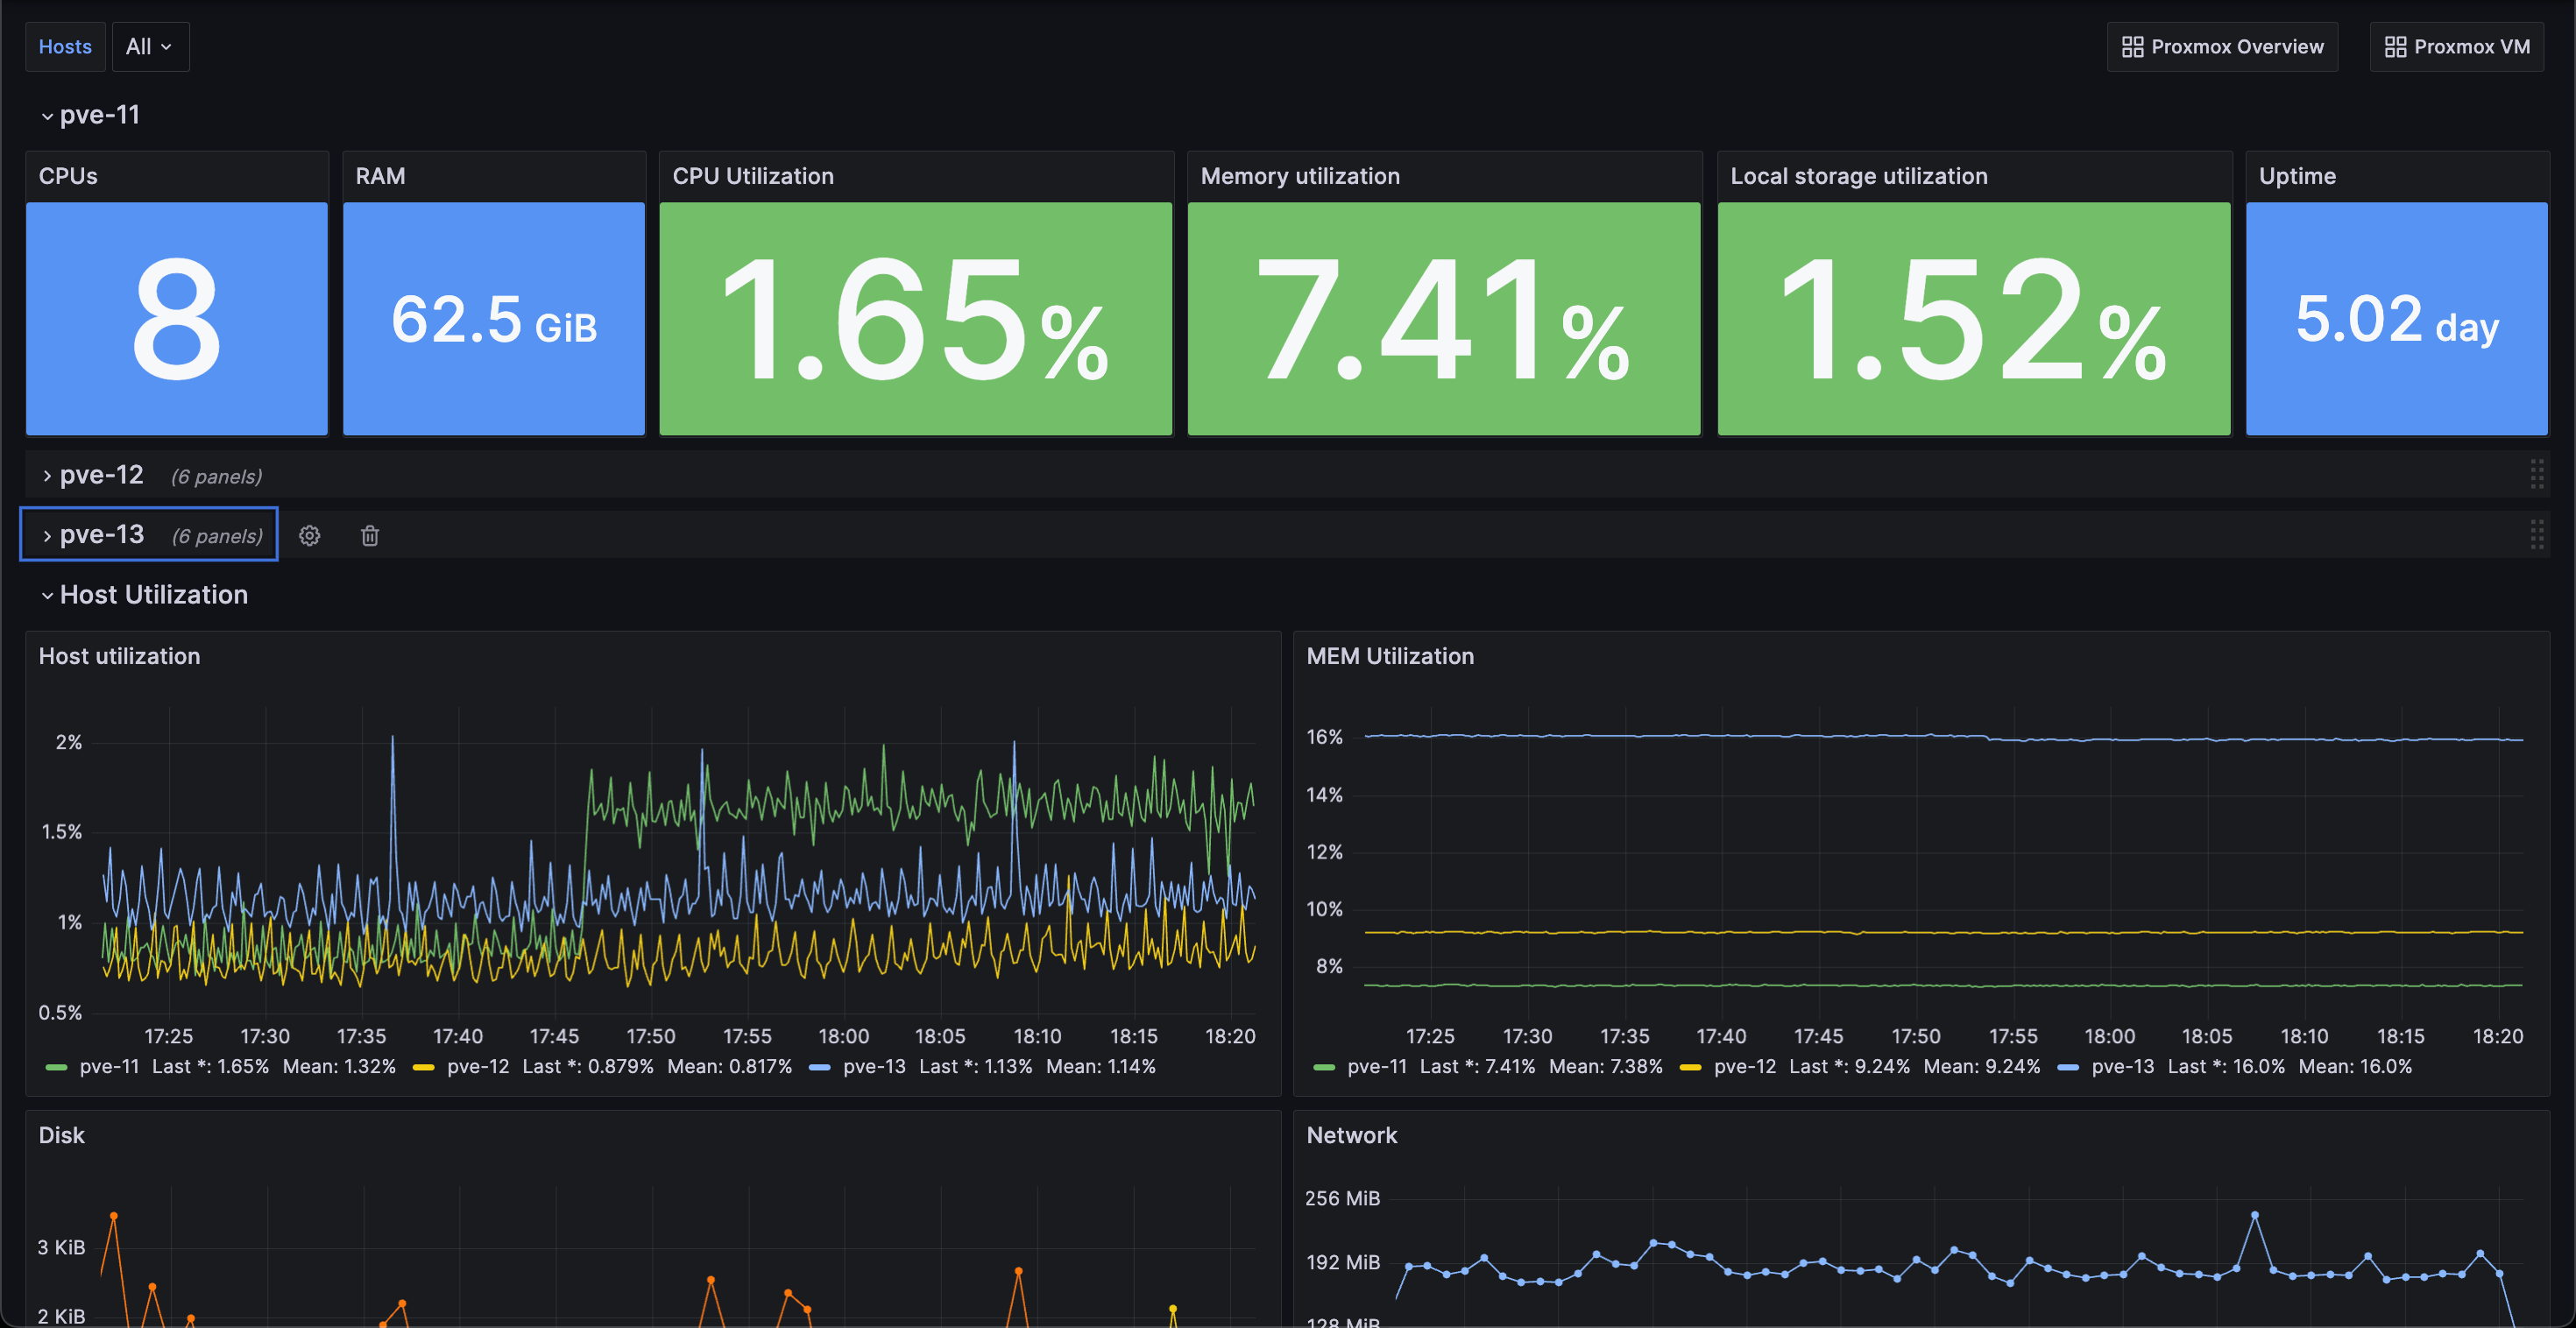This screenshot has height=1328, width=2576.
Task: Toggle pve-11 series in Host utilization legend
Action: tap(109, 1067)
